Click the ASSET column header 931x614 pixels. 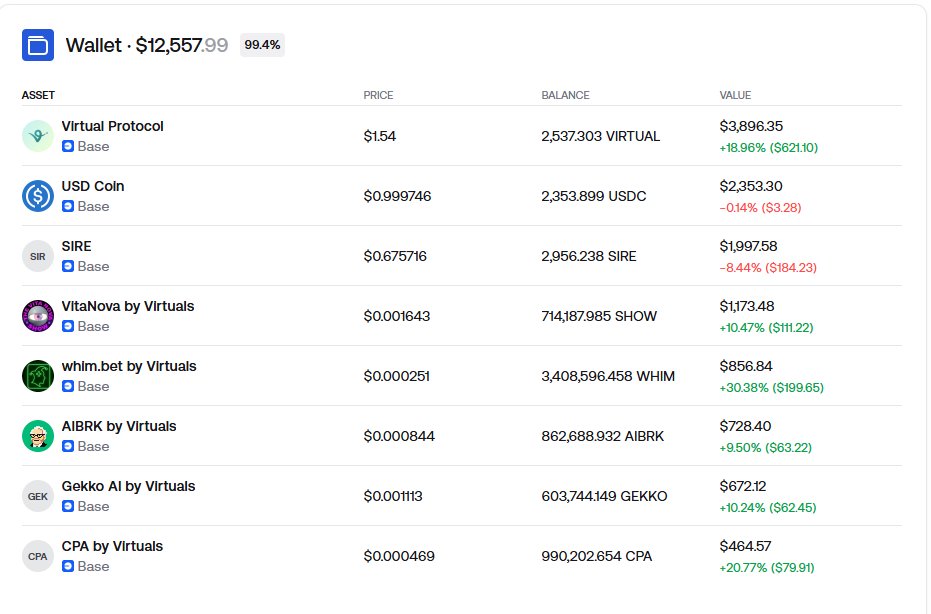click(38, 95)
